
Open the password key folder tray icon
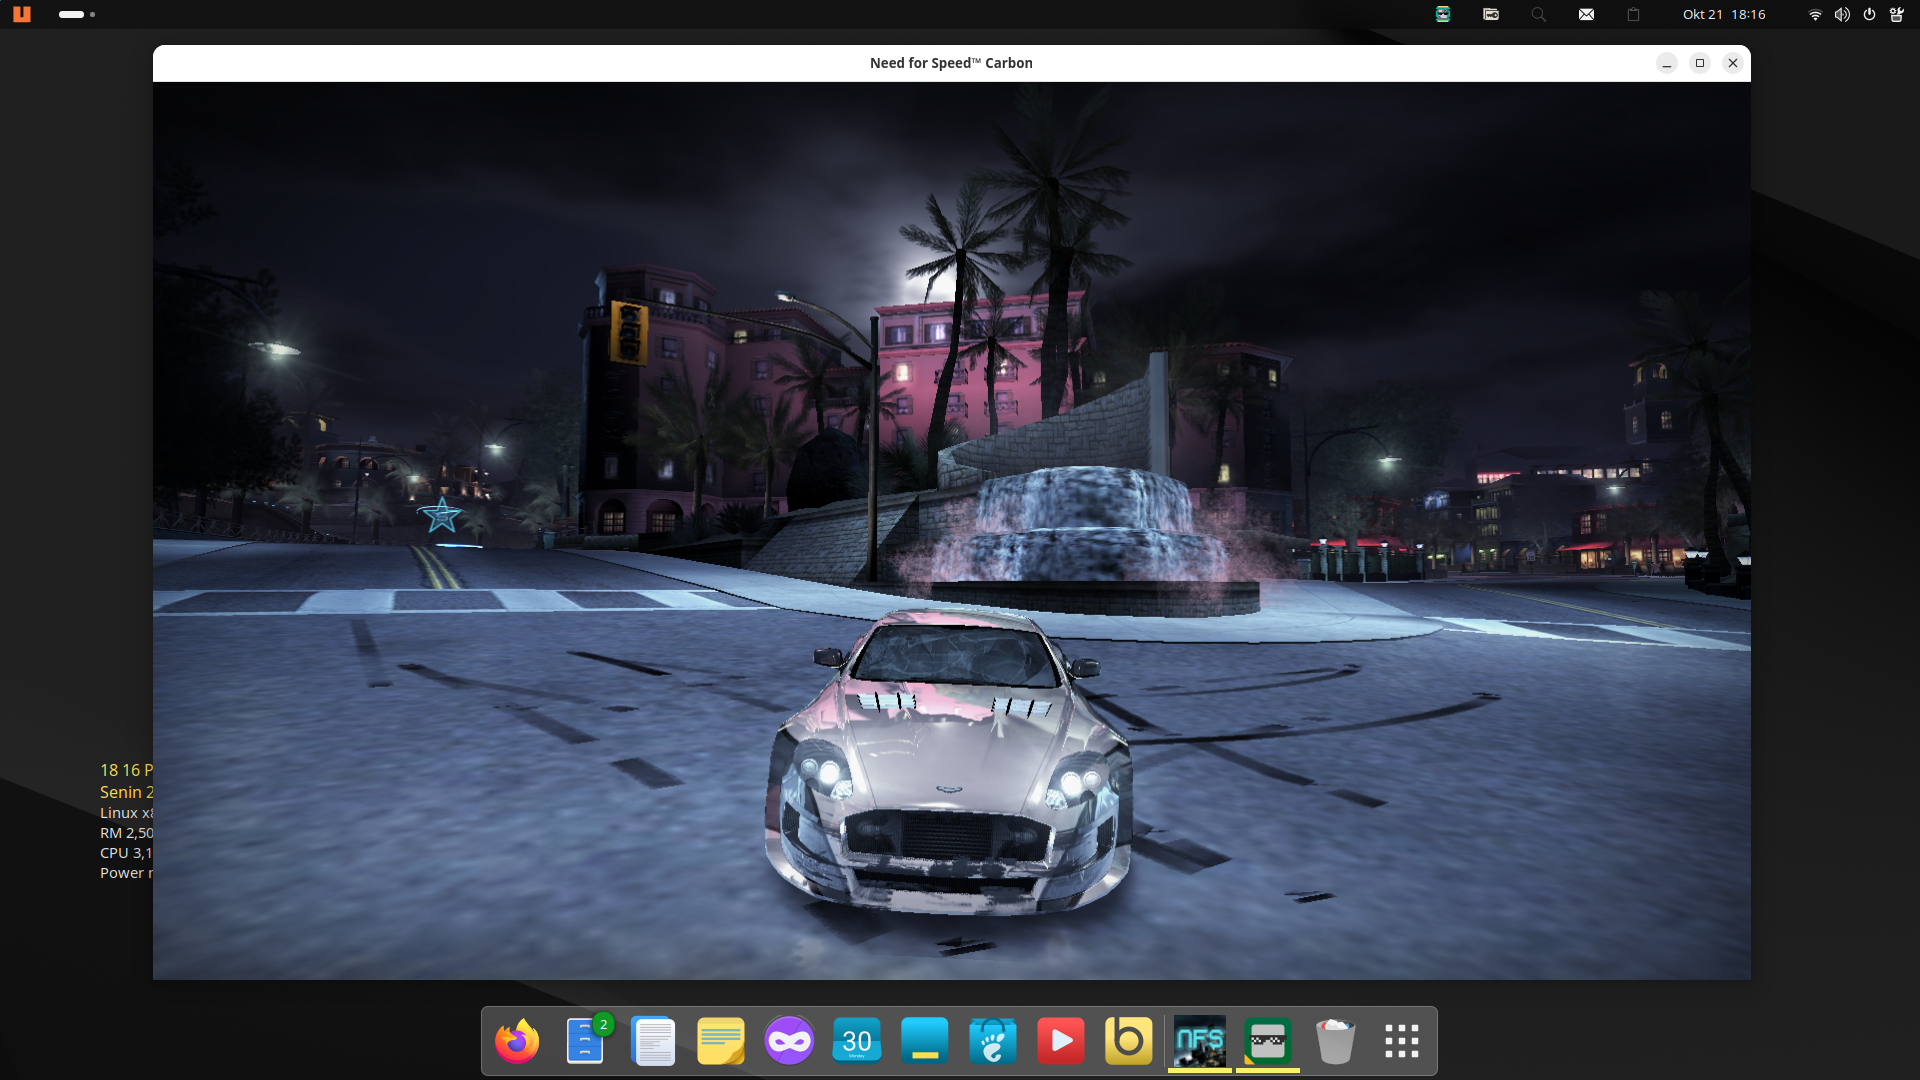[x=1491, y=14]
